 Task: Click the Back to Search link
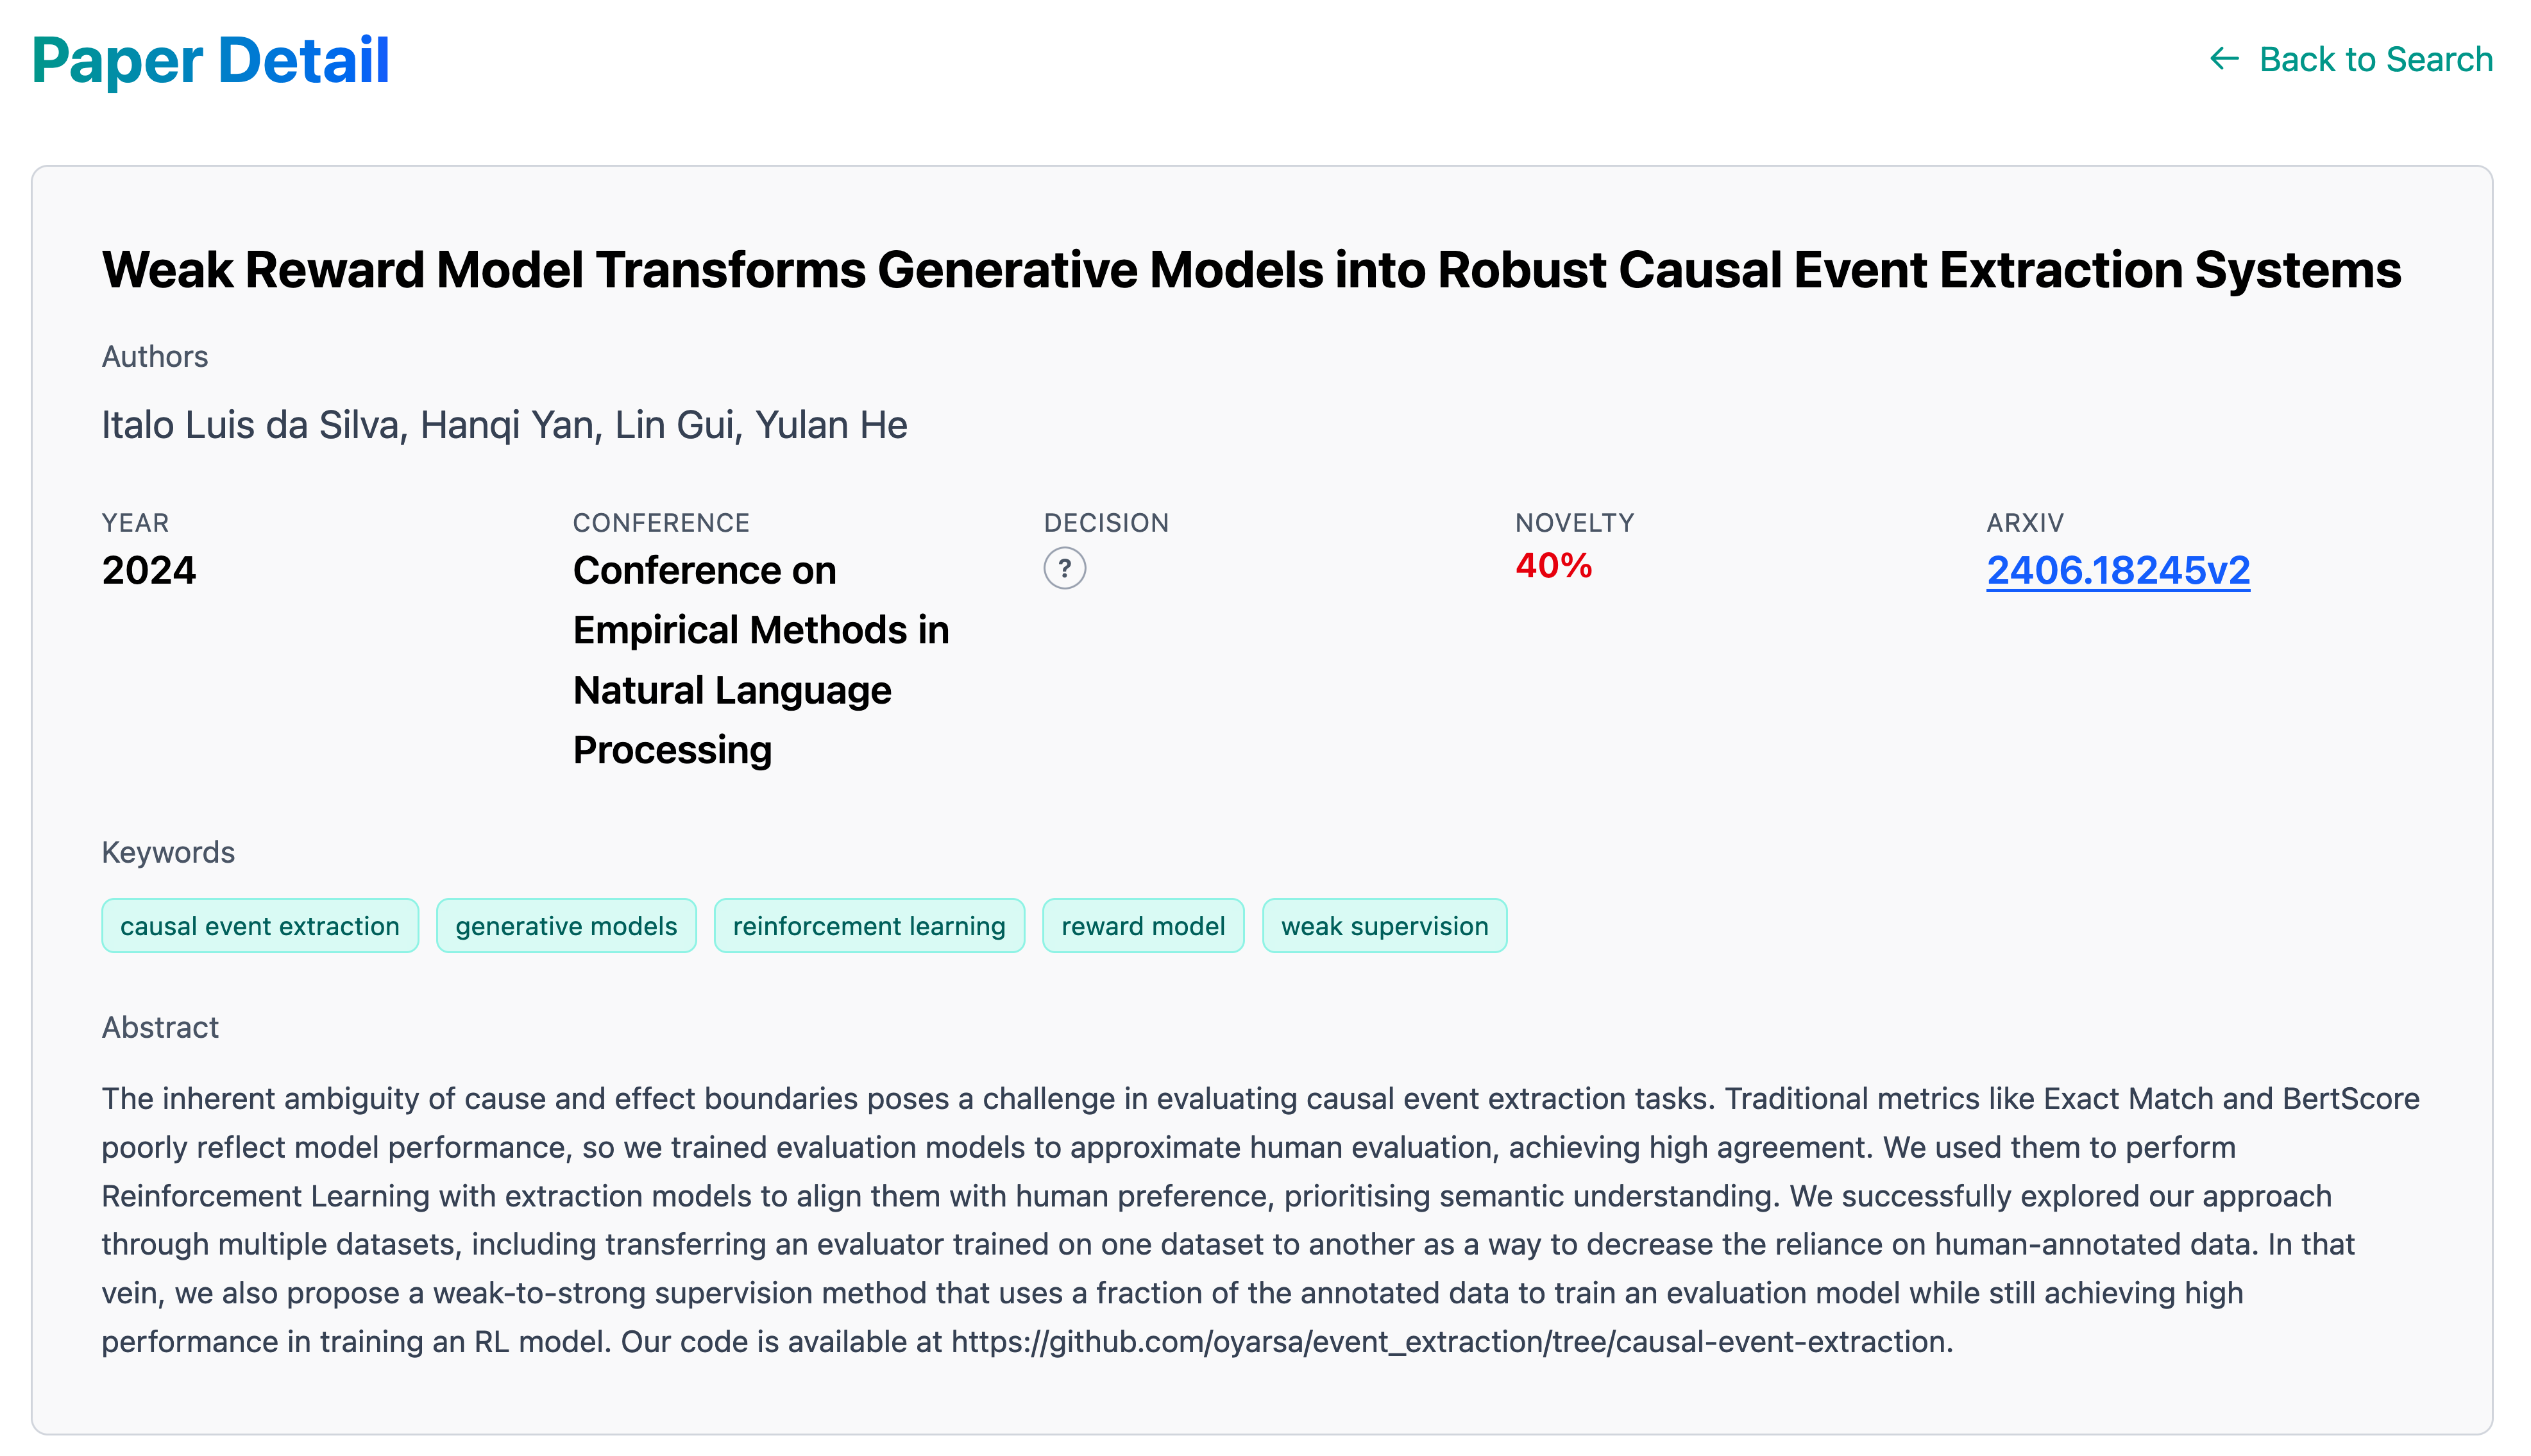2375,59
